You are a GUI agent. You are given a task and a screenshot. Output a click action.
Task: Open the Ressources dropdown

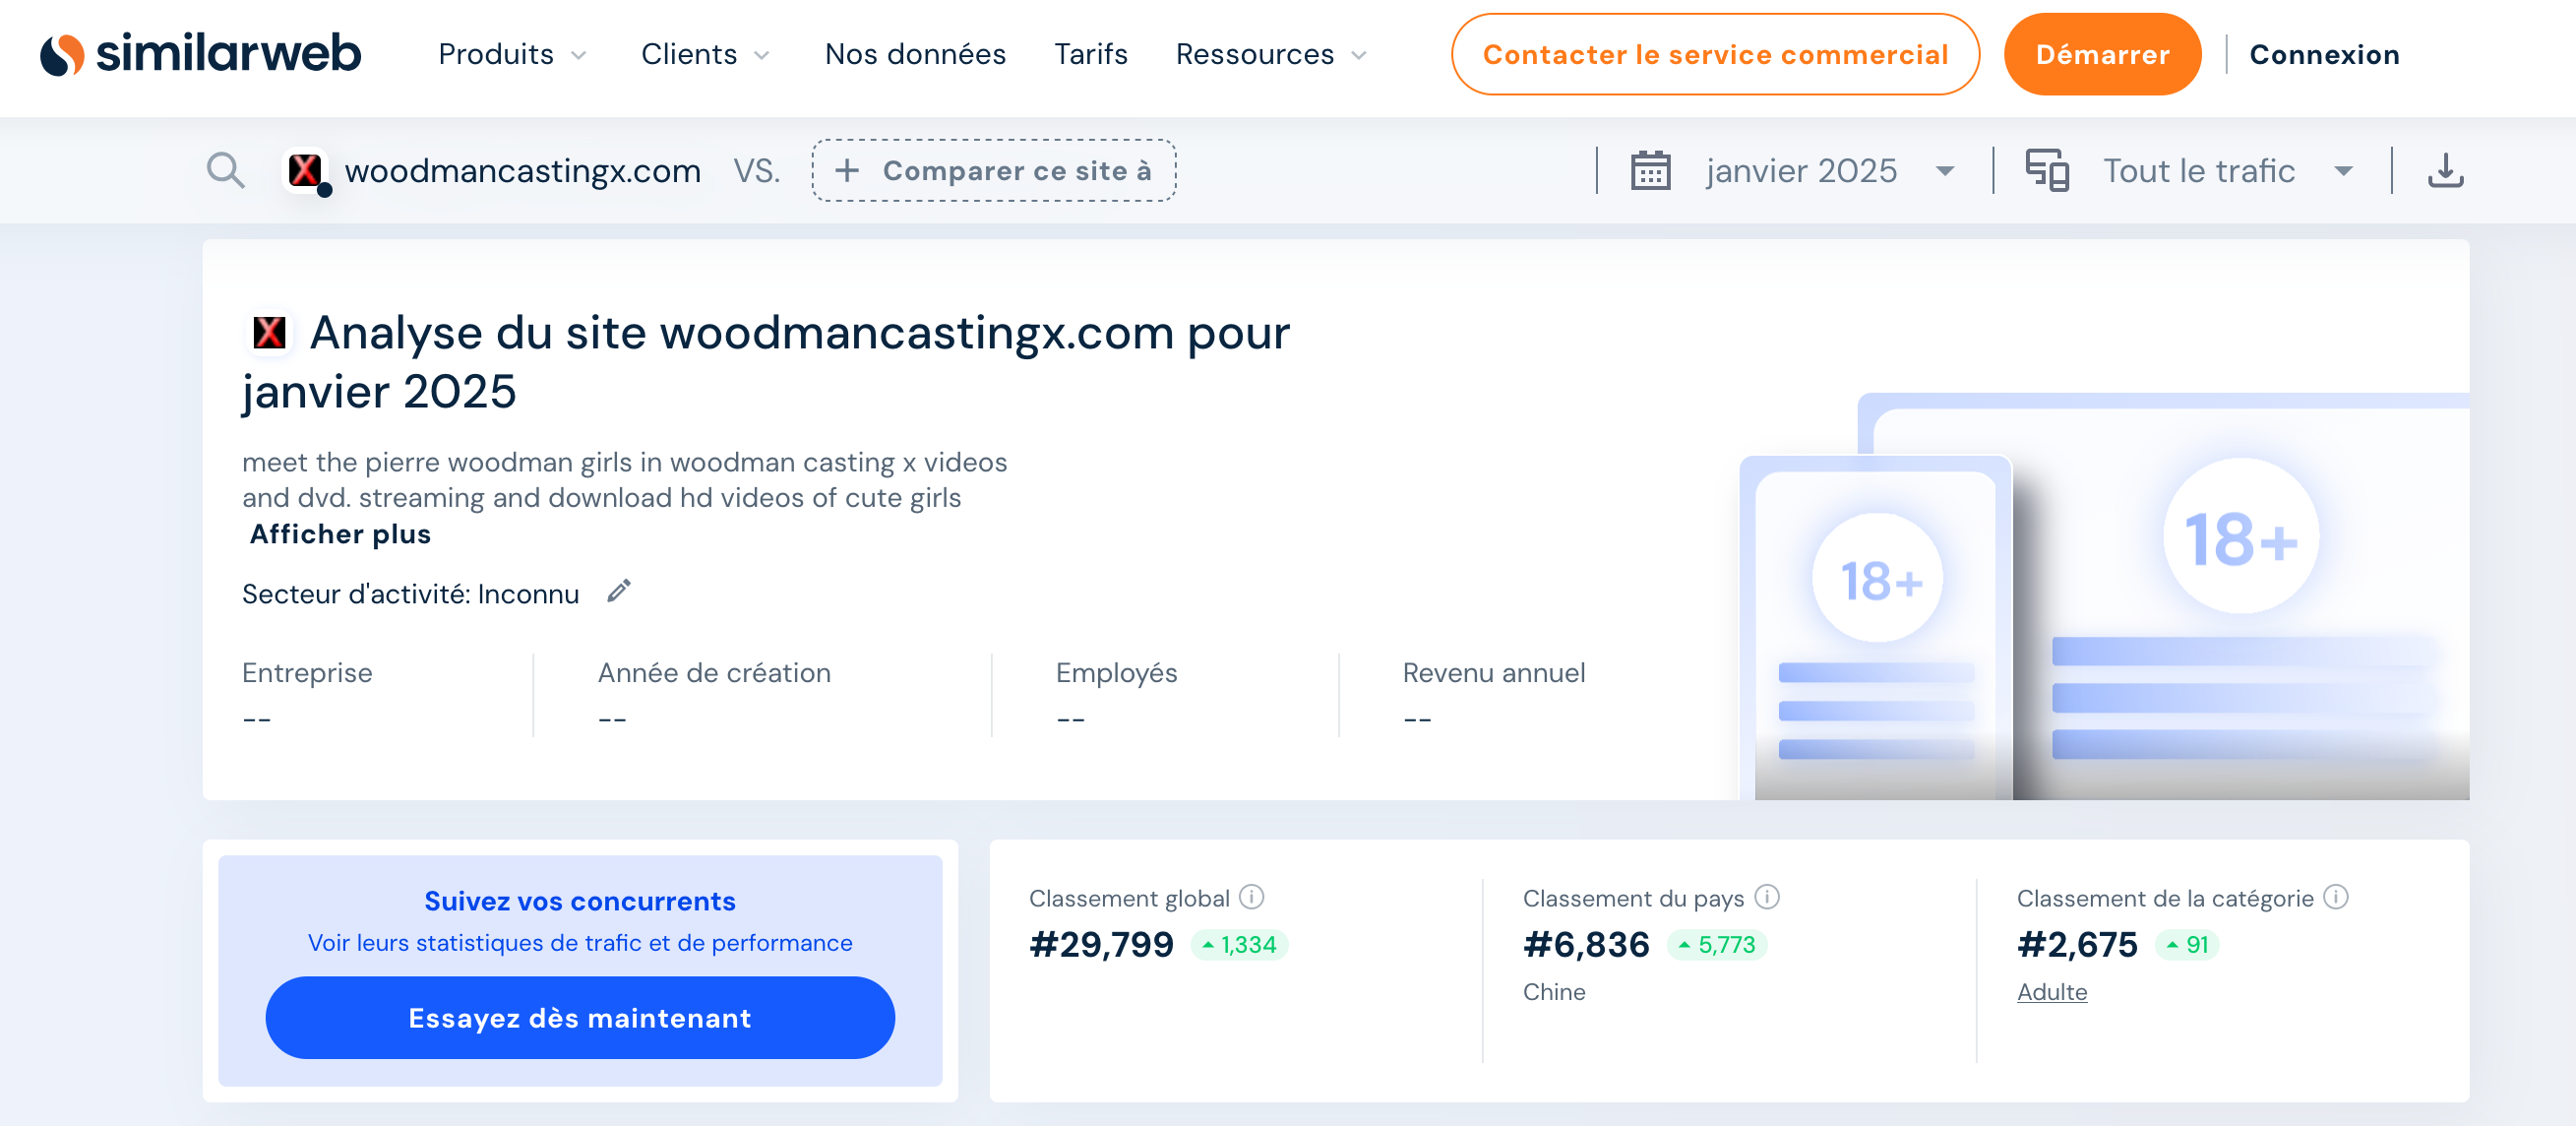click(x=1270, y=54)
